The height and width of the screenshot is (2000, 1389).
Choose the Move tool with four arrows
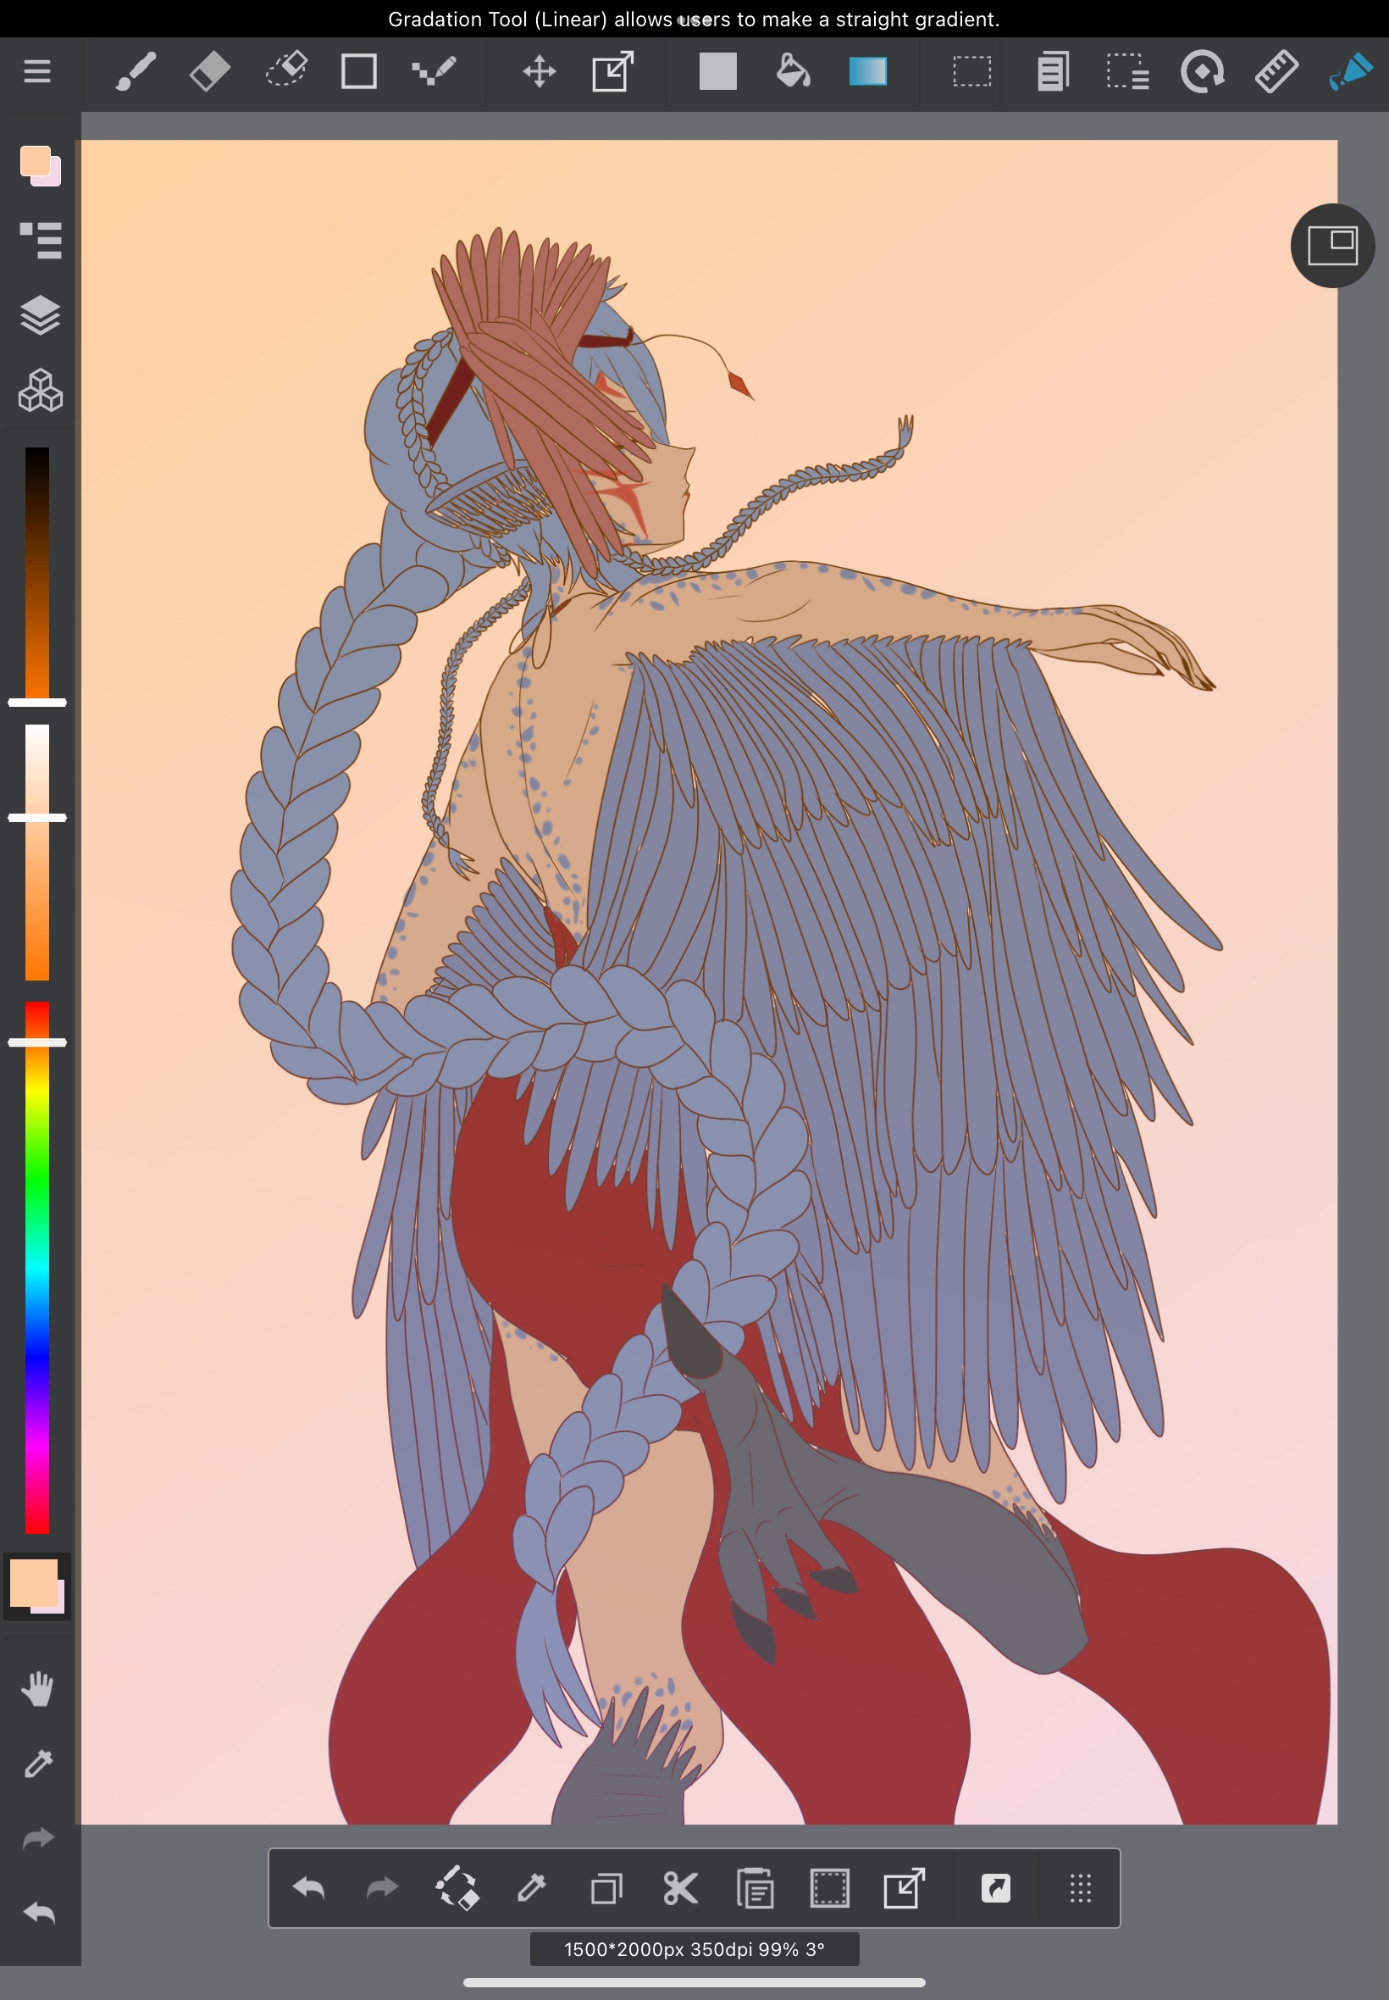pyautogui.click(x=539, y=72)
